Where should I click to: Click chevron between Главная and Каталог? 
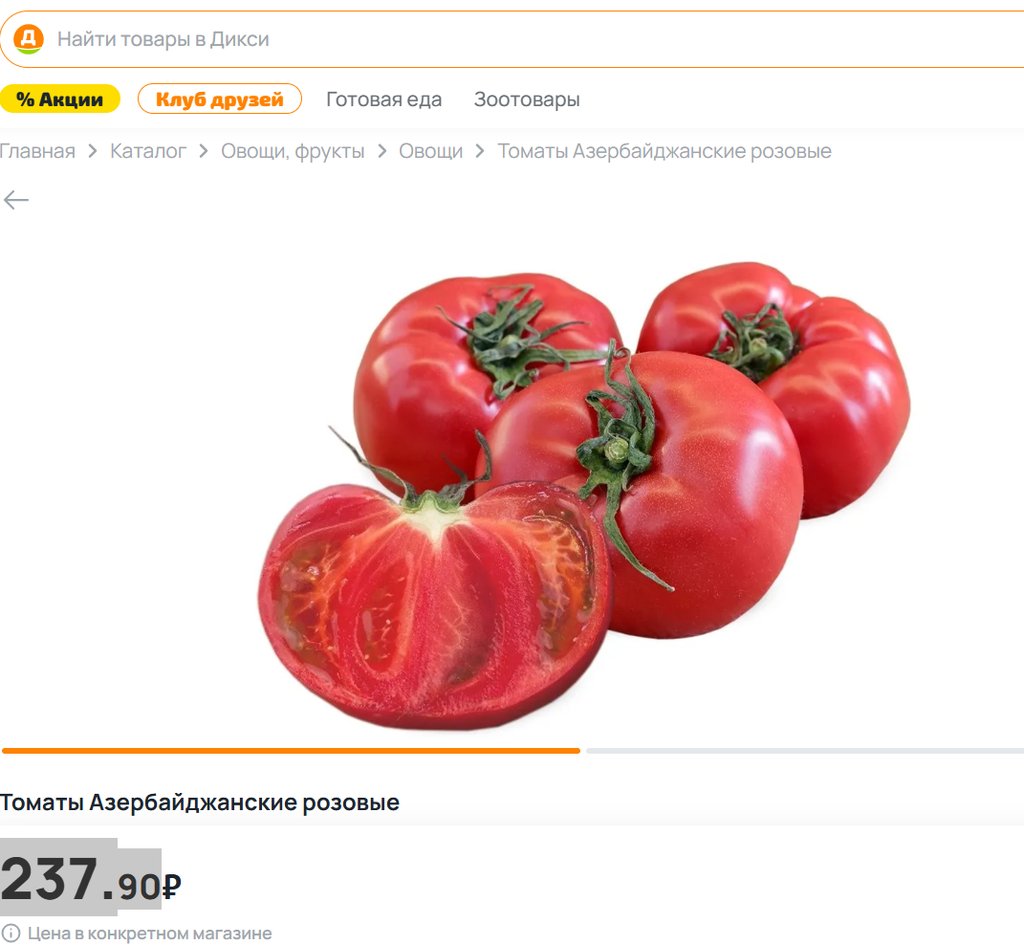[x=93, y=152]
